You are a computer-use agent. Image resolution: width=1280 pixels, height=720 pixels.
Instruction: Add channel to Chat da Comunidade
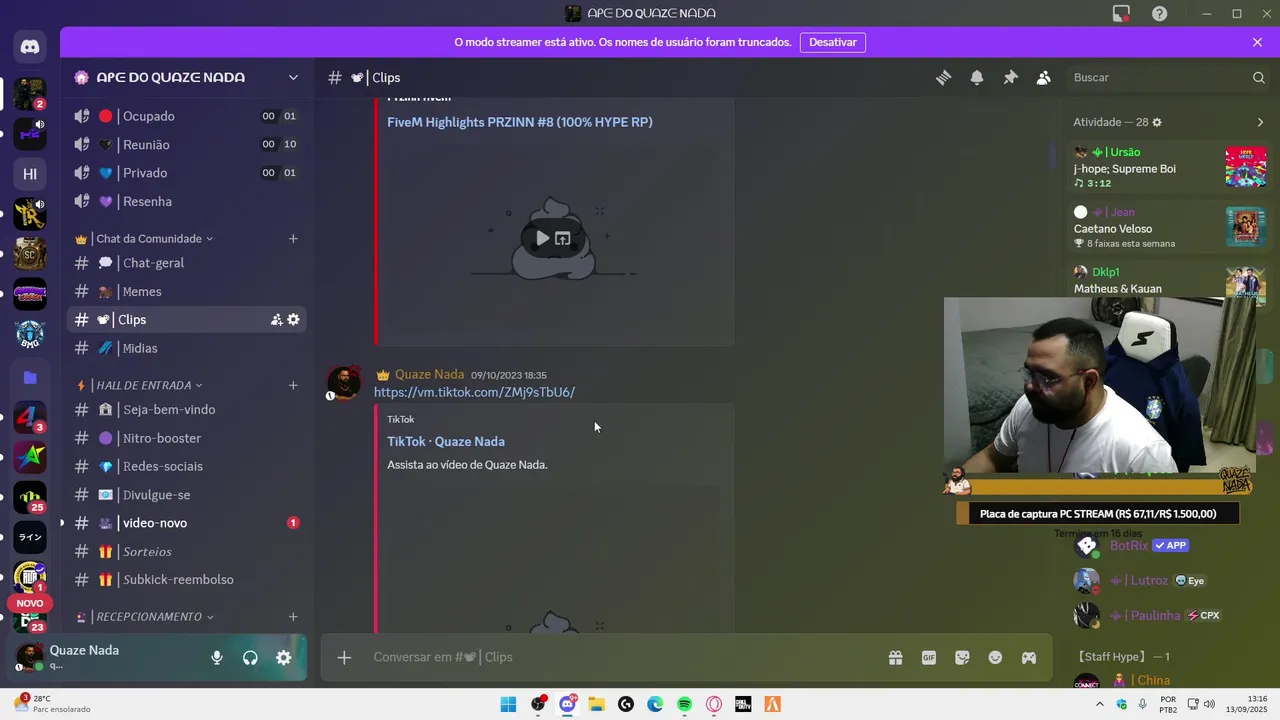293,239
